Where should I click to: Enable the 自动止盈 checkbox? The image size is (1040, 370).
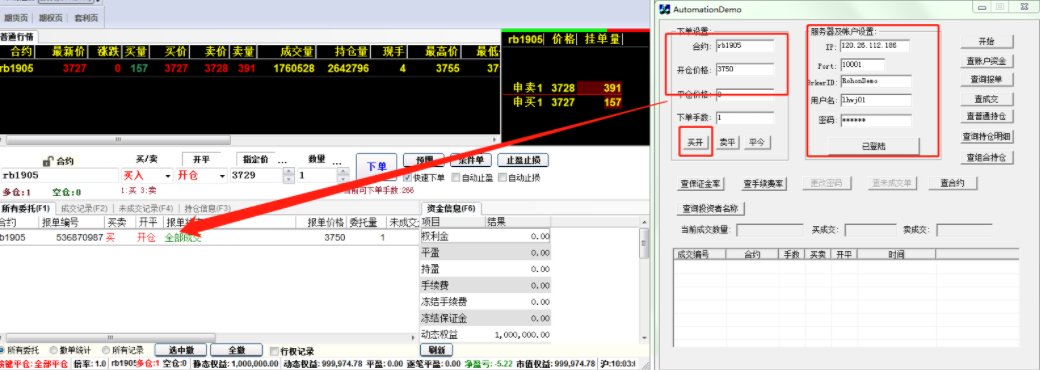[x=456, y=178]
